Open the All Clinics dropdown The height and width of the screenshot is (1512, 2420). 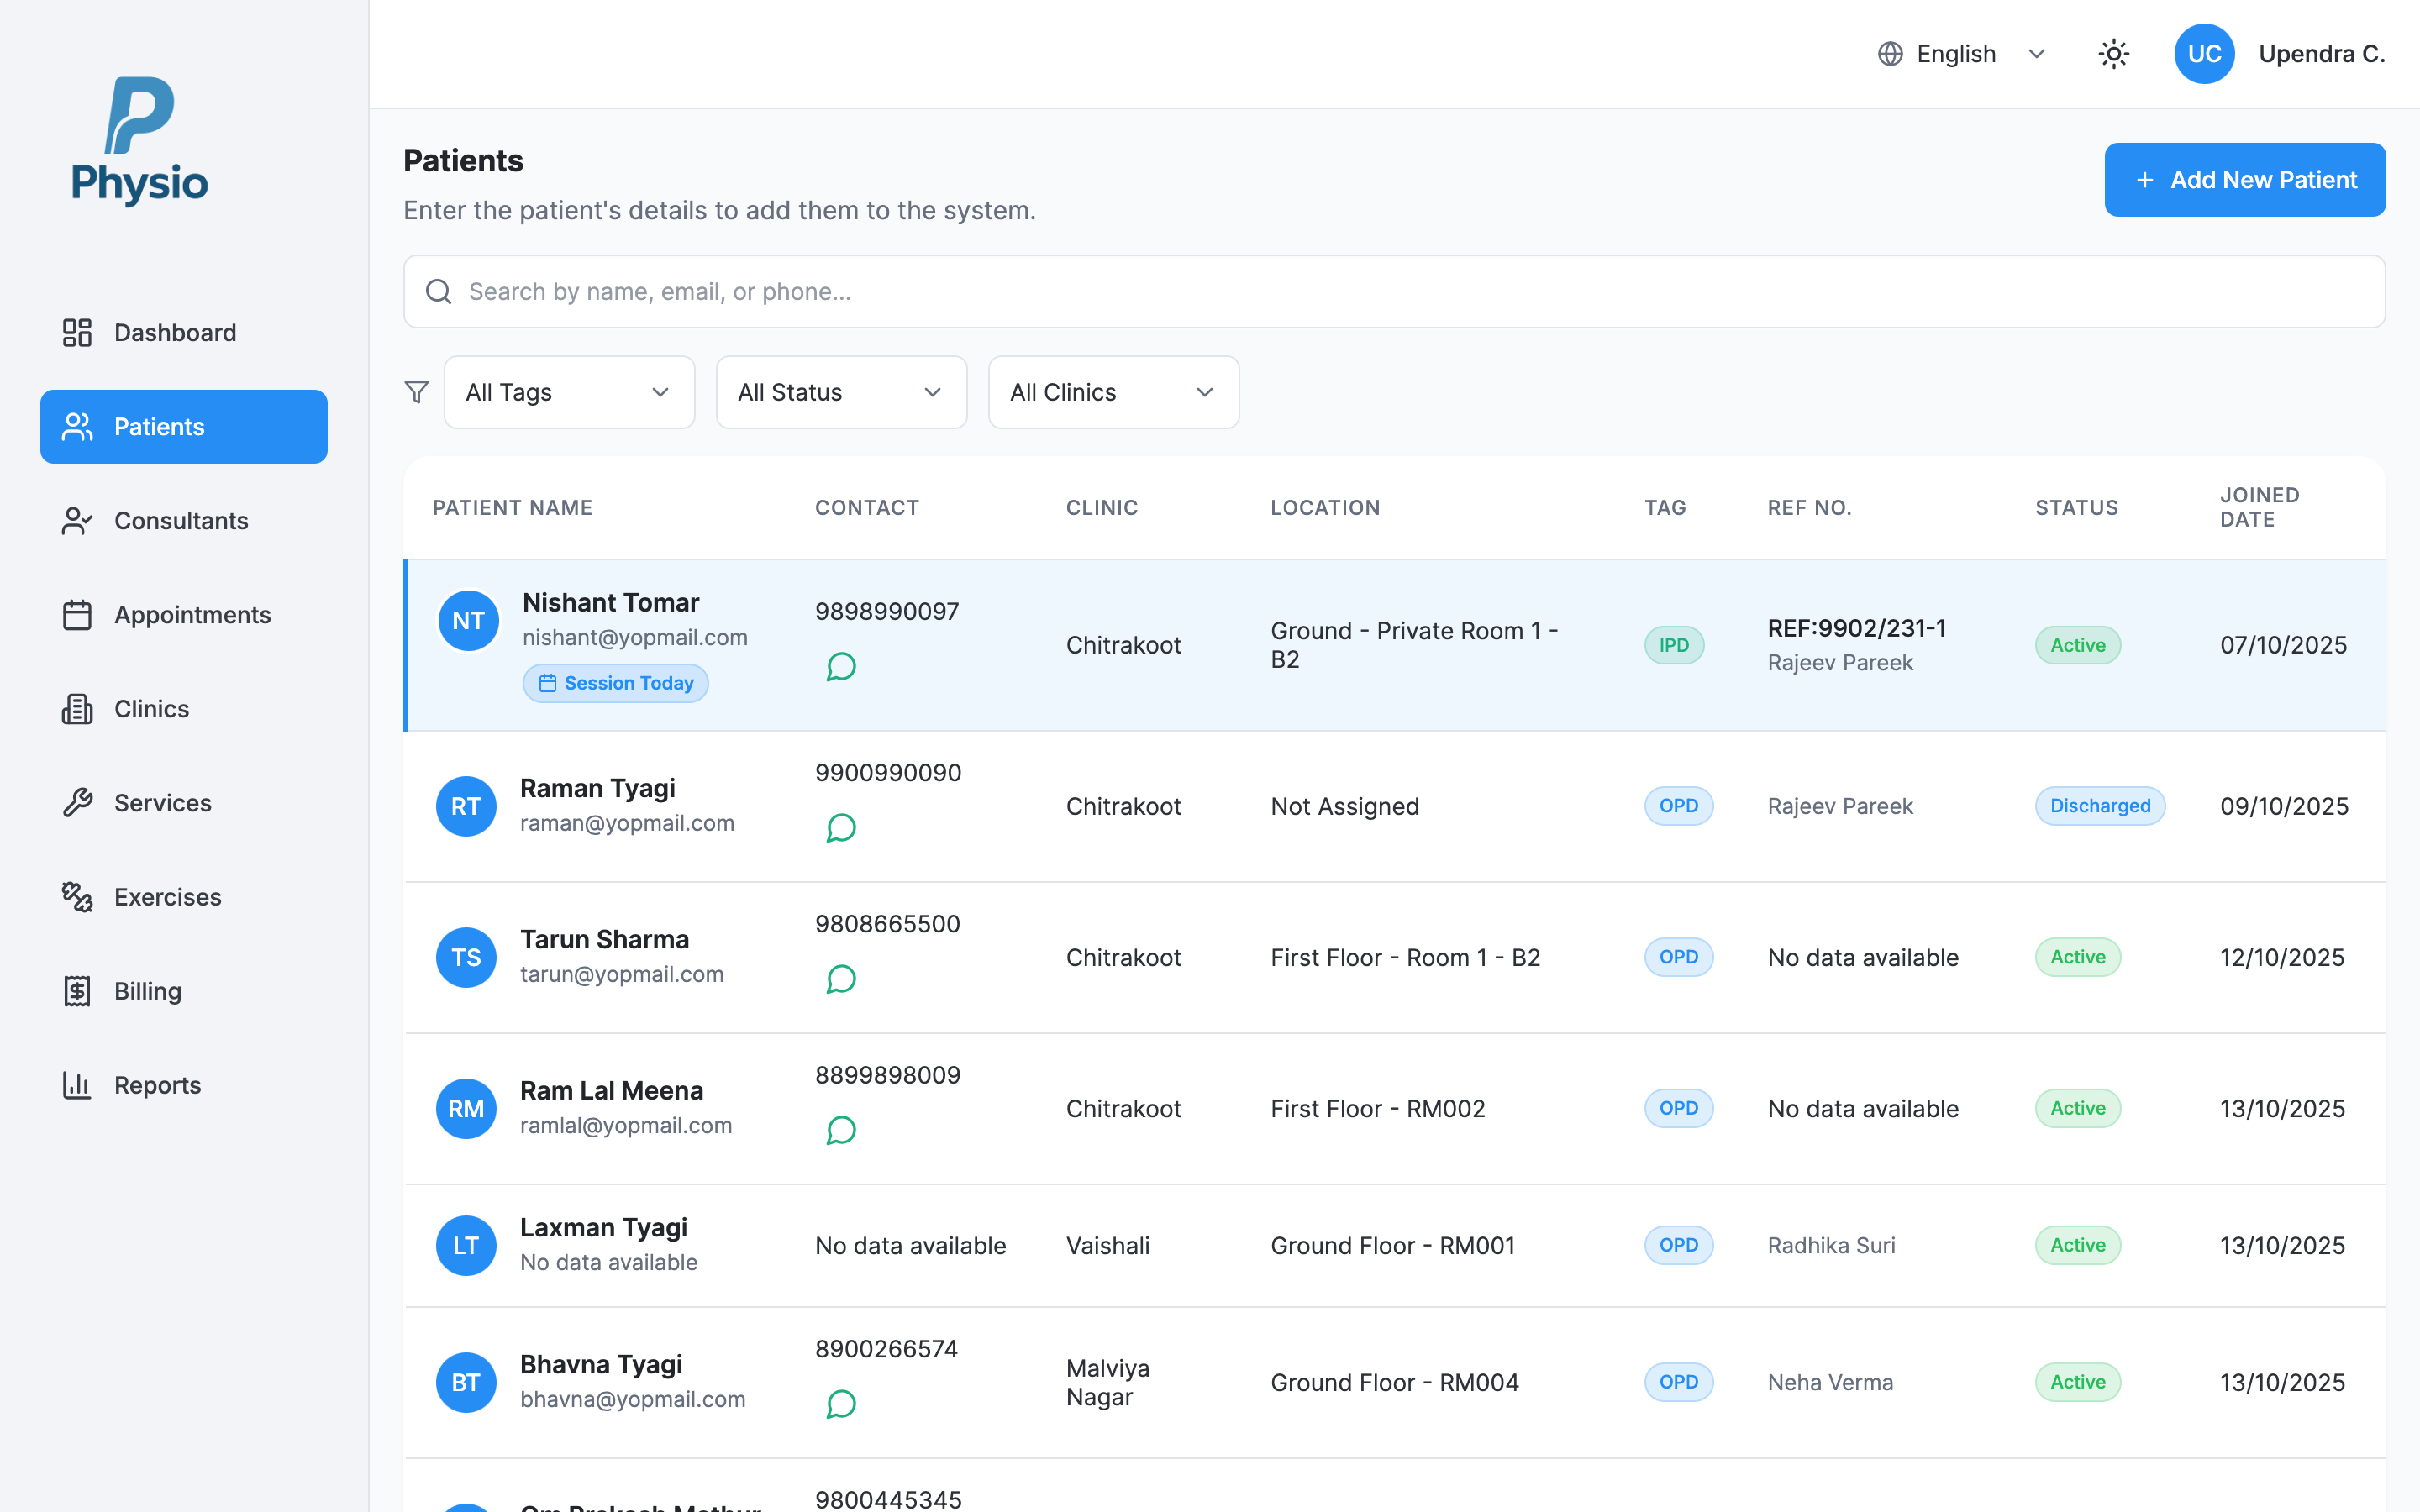pos(1113,392)
